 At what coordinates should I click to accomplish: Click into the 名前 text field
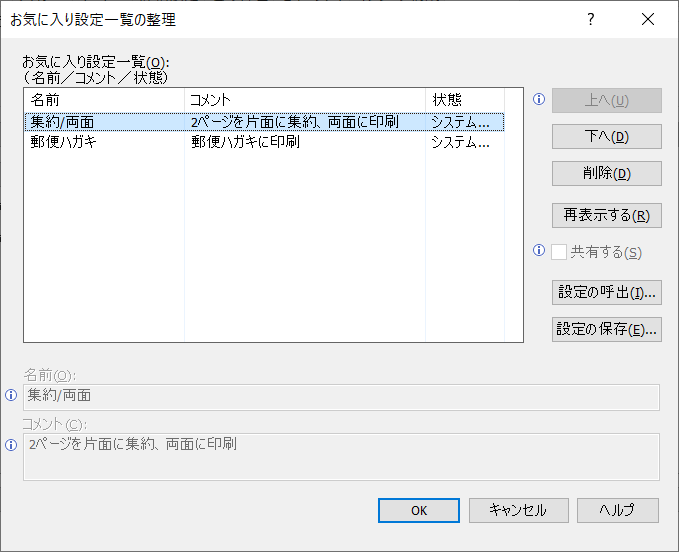point(340,396)
